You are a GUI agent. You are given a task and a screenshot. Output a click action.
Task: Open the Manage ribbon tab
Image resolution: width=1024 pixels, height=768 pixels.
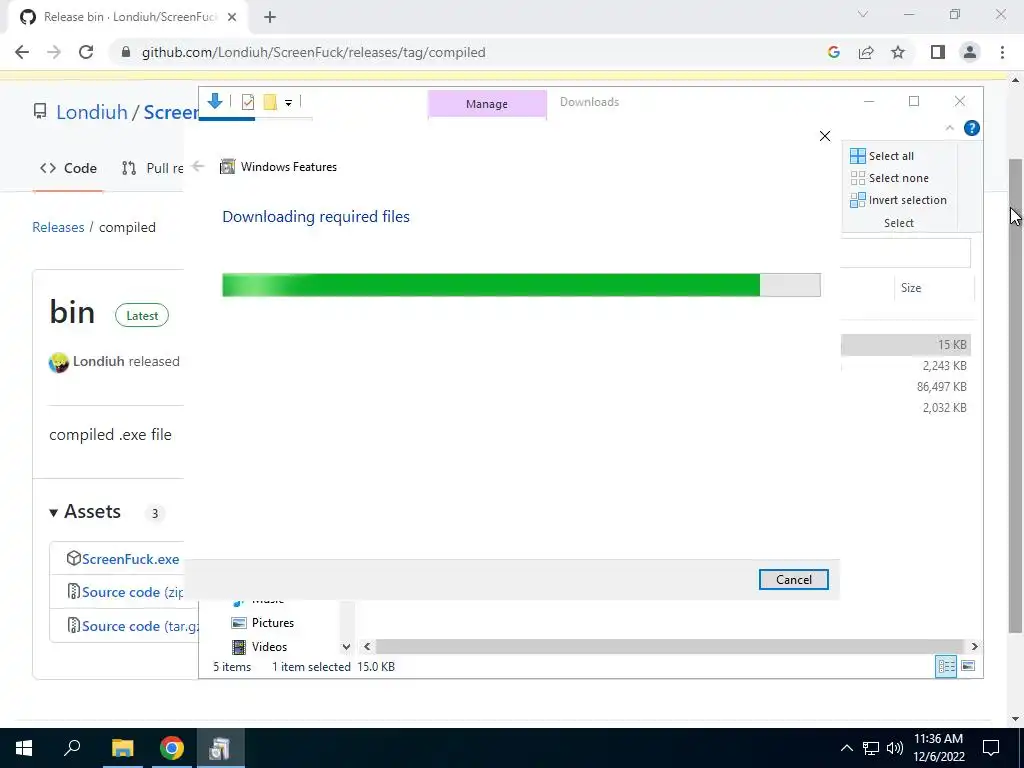tap(487, 104)
